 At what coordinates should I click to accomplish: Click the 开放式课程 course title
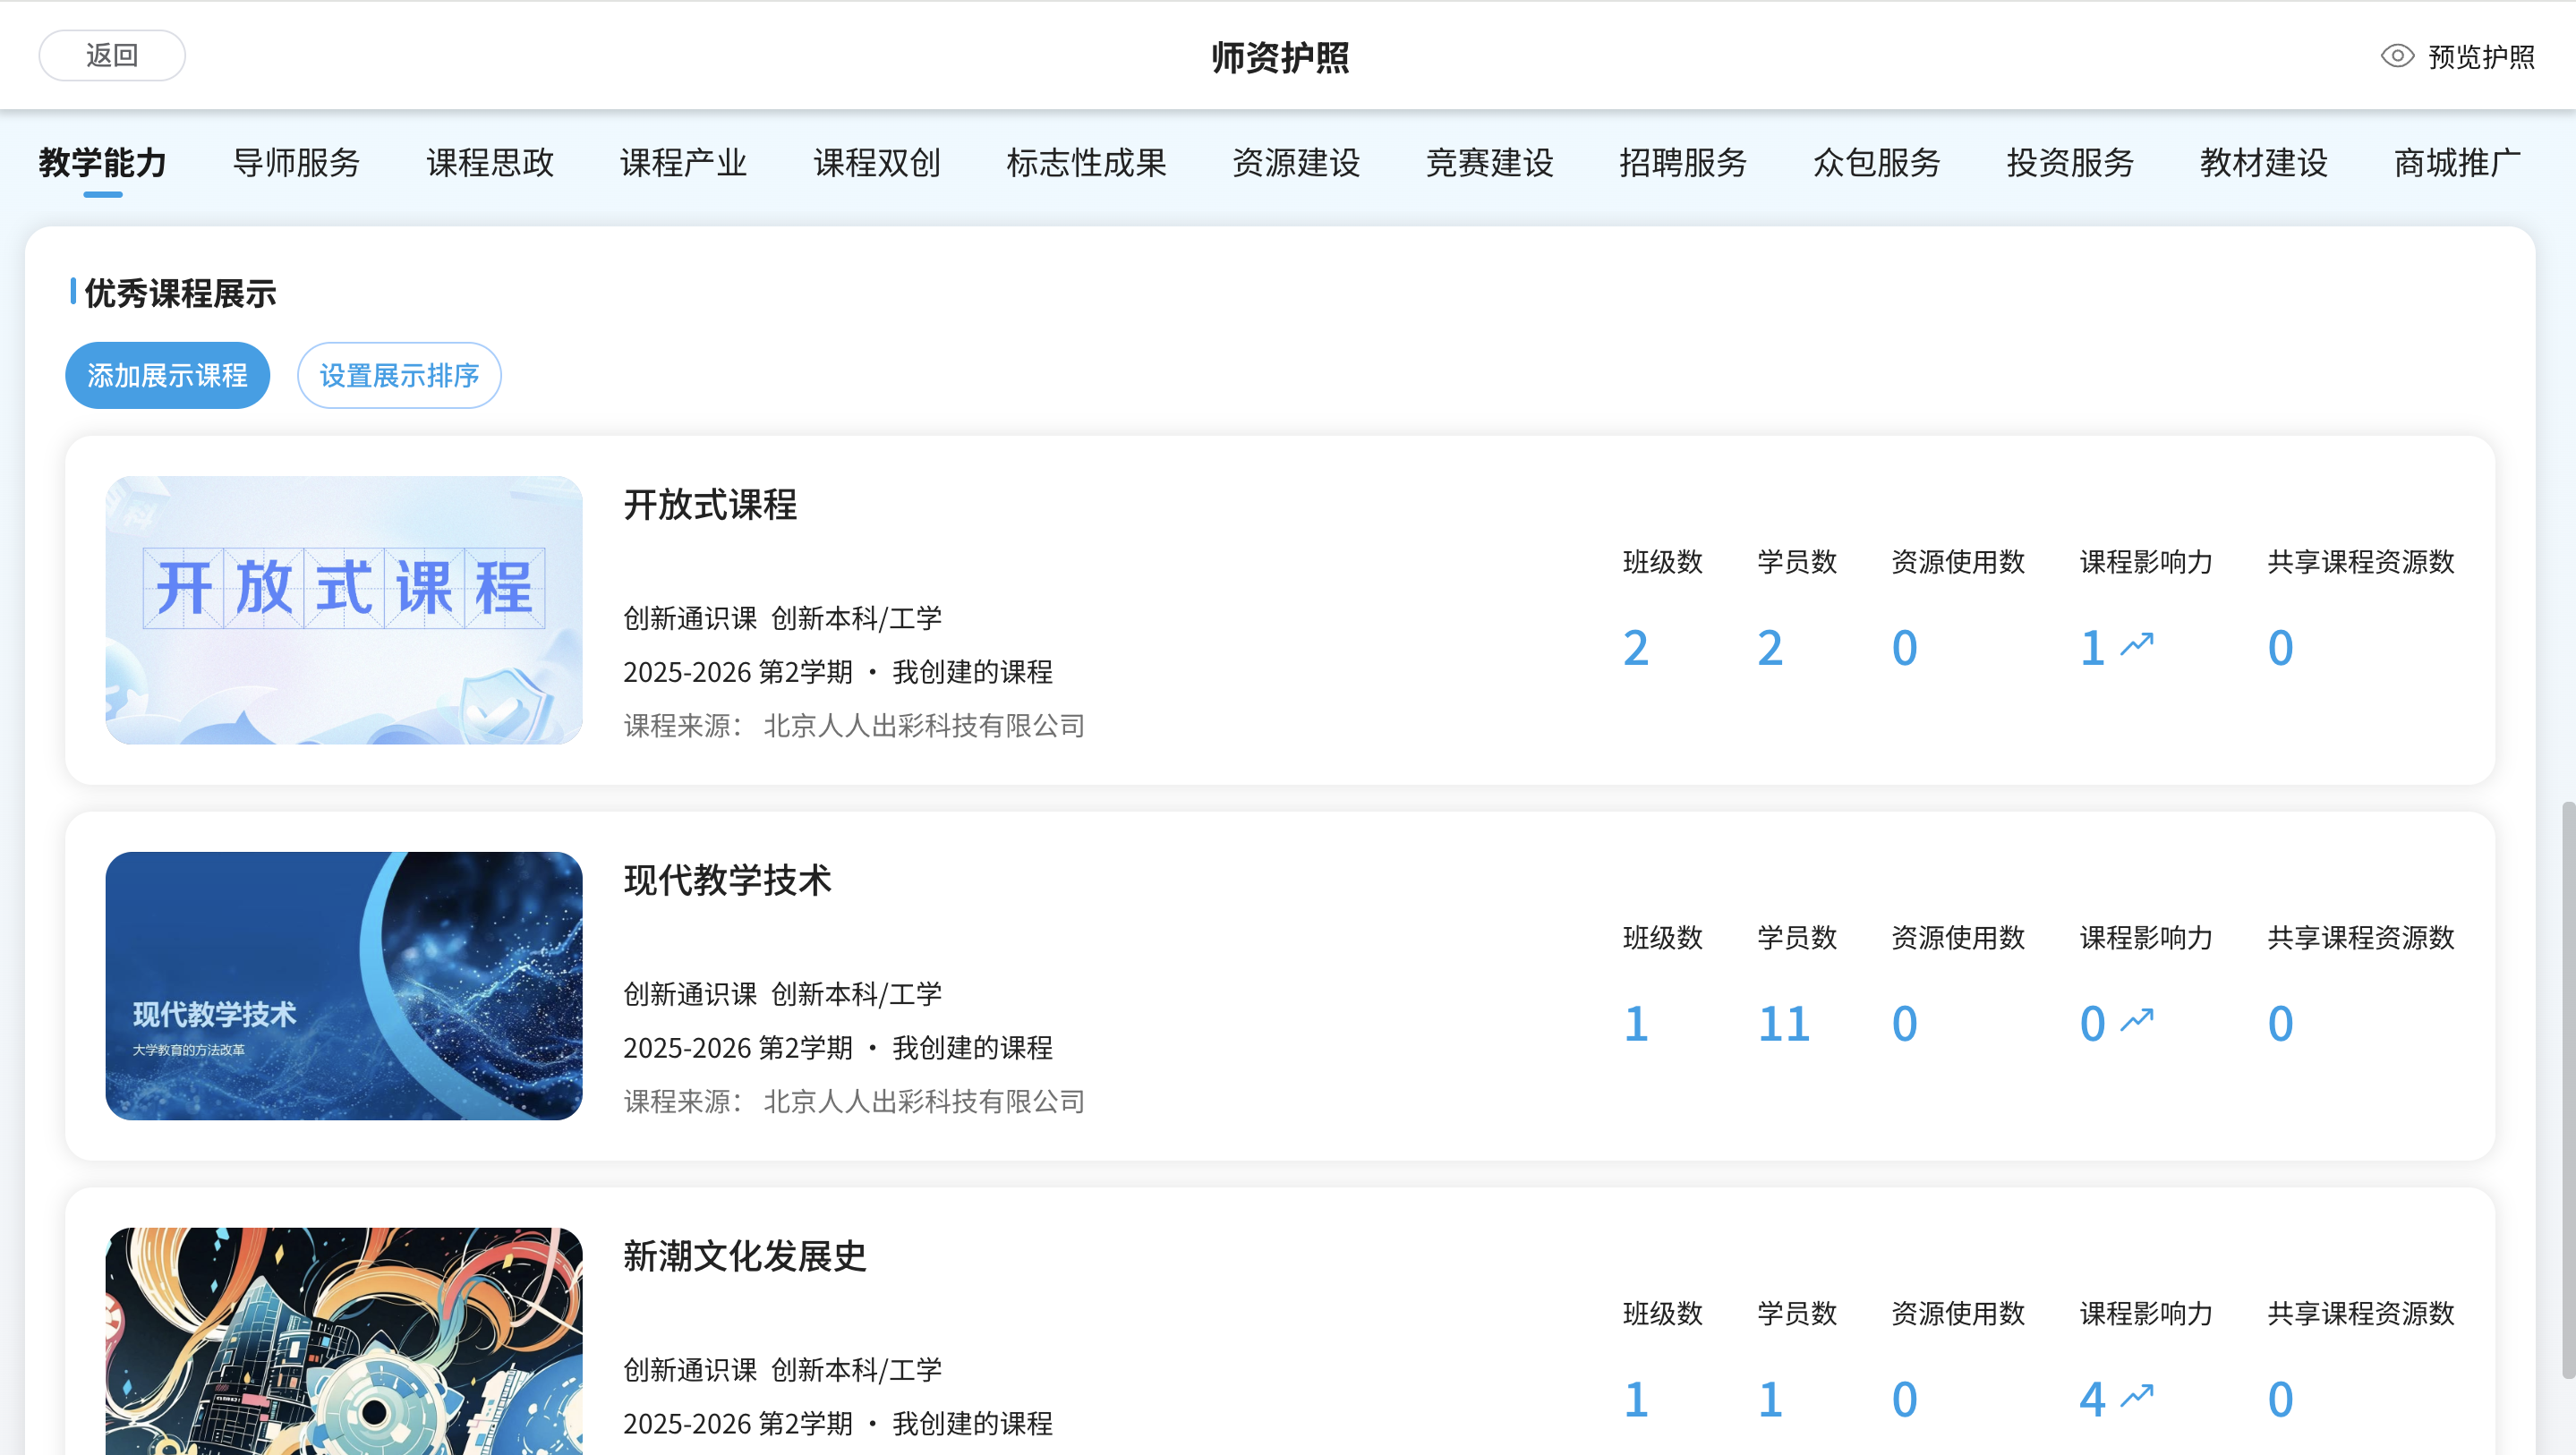tap(711, 504)
